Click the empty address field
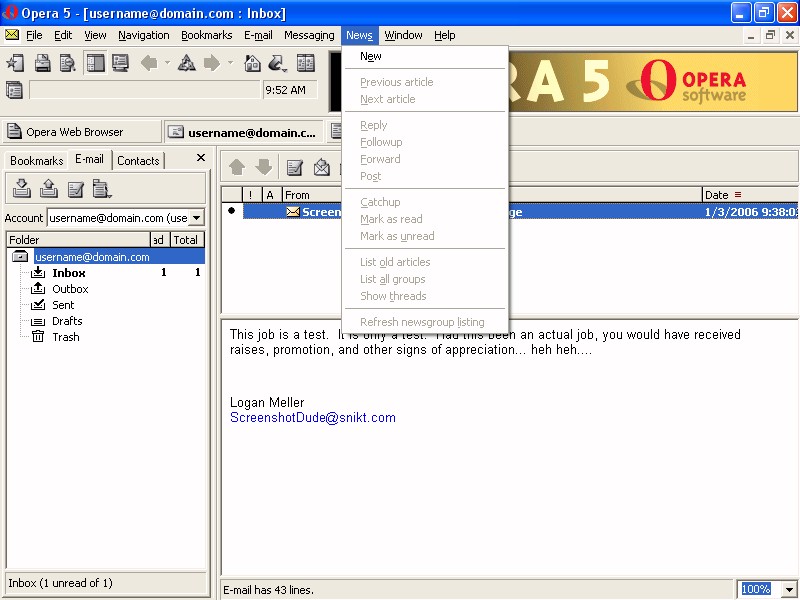800x600 pixels. [145, 90]
